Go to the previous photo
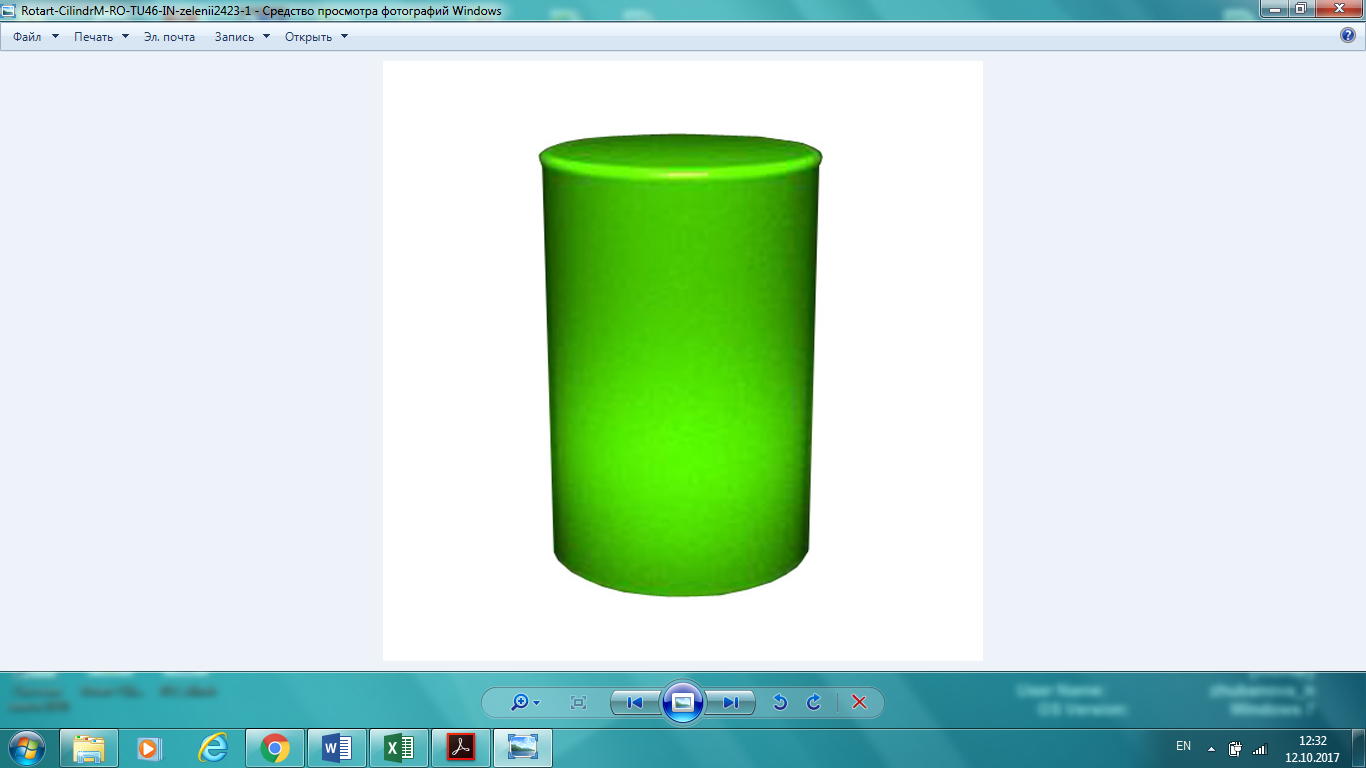This screenshot has width=1366, height=768. point(635,703)
